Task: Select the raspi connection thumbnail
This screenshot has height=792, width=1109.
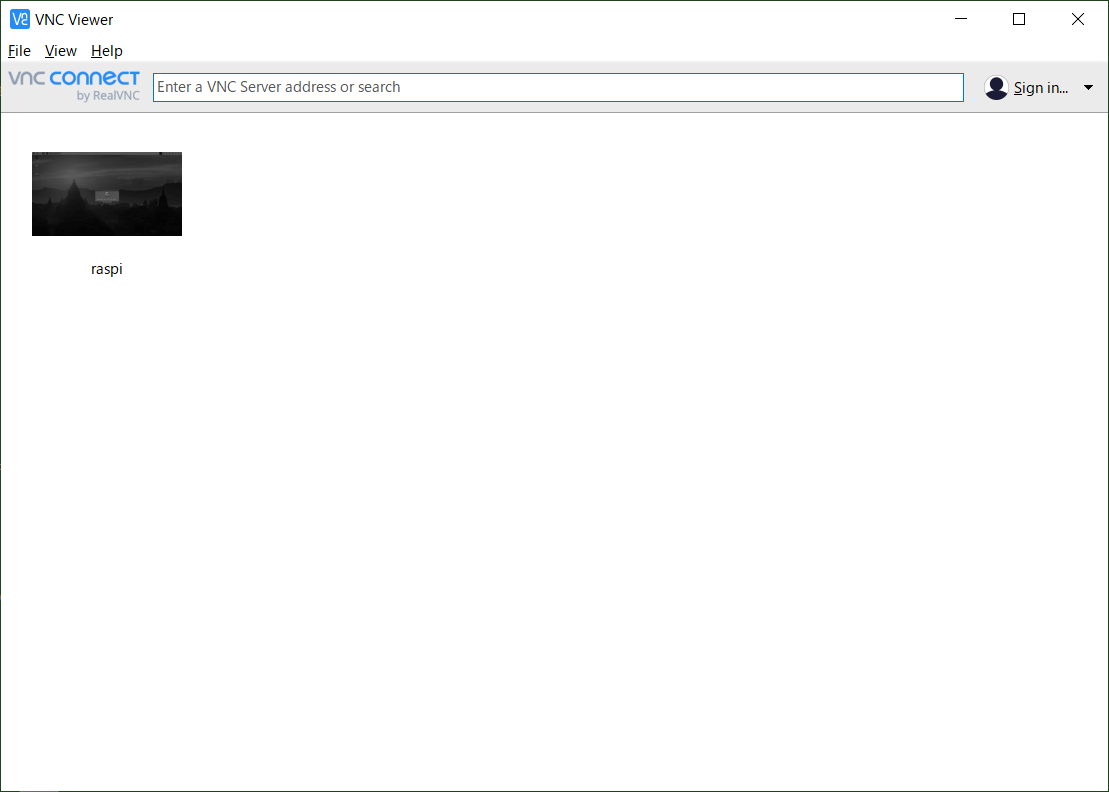Action: [x=107, y=194]
